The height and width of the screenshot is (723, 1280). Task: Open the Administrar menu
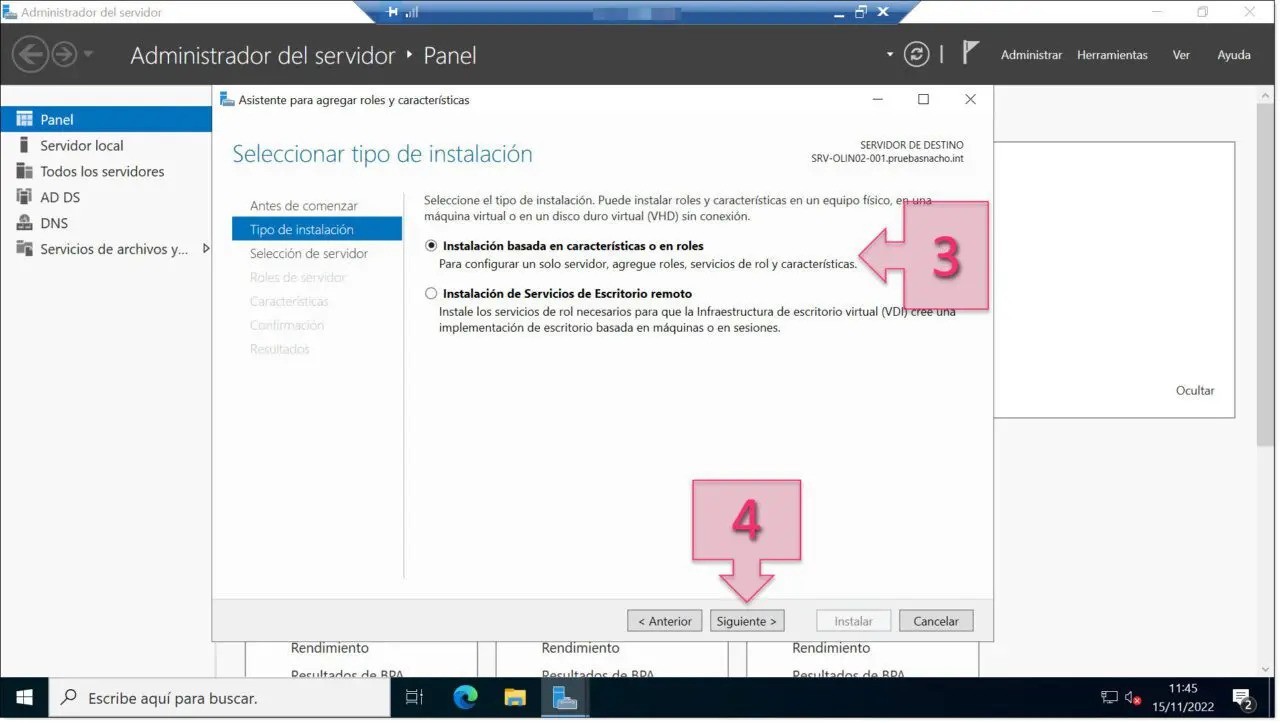(x=1031, y=55)
